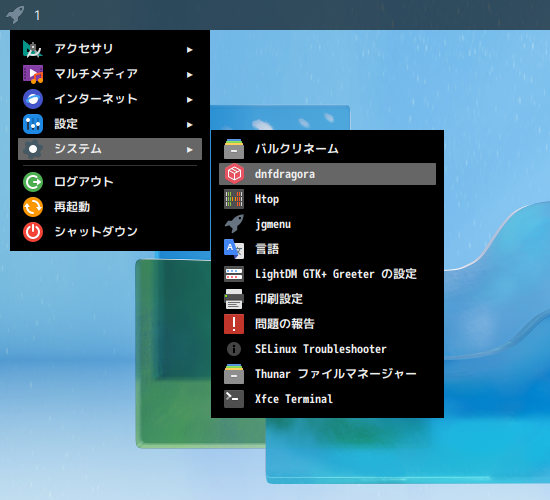
Task: Choose シャットダウン to power off
Action: tap(110, 232)
